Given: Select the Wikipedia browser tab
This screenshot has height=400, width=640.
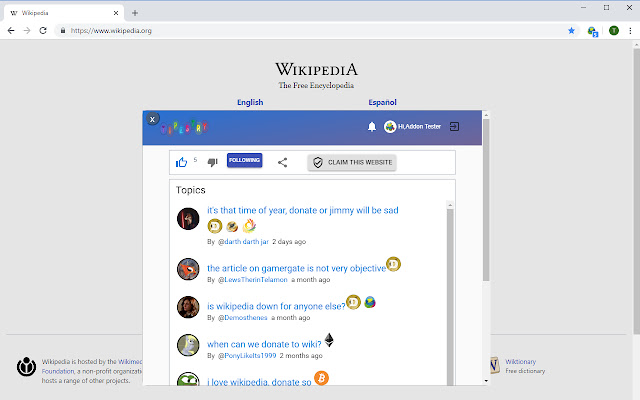Looking at the screenshot, I should (x=63, y=13).
